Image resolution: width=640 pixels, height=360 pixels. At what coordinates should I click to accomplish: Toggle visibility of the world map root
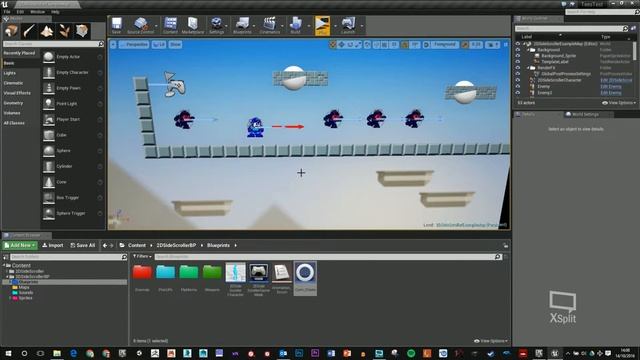(518, 43)
